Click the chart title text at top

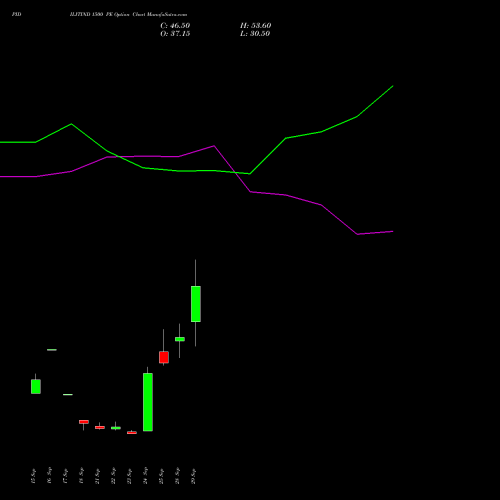[x=128, y=15]
